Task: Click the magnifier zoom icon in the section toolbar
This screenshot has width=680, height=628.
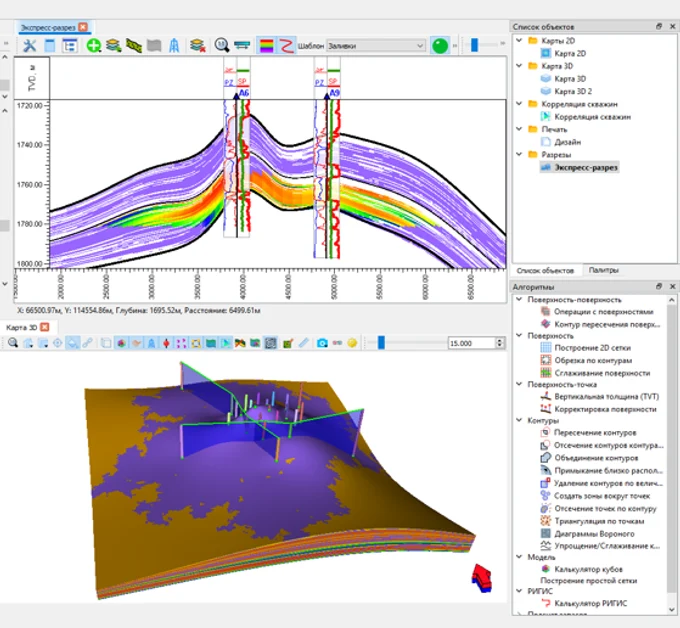Action: [x=221, y=46]
